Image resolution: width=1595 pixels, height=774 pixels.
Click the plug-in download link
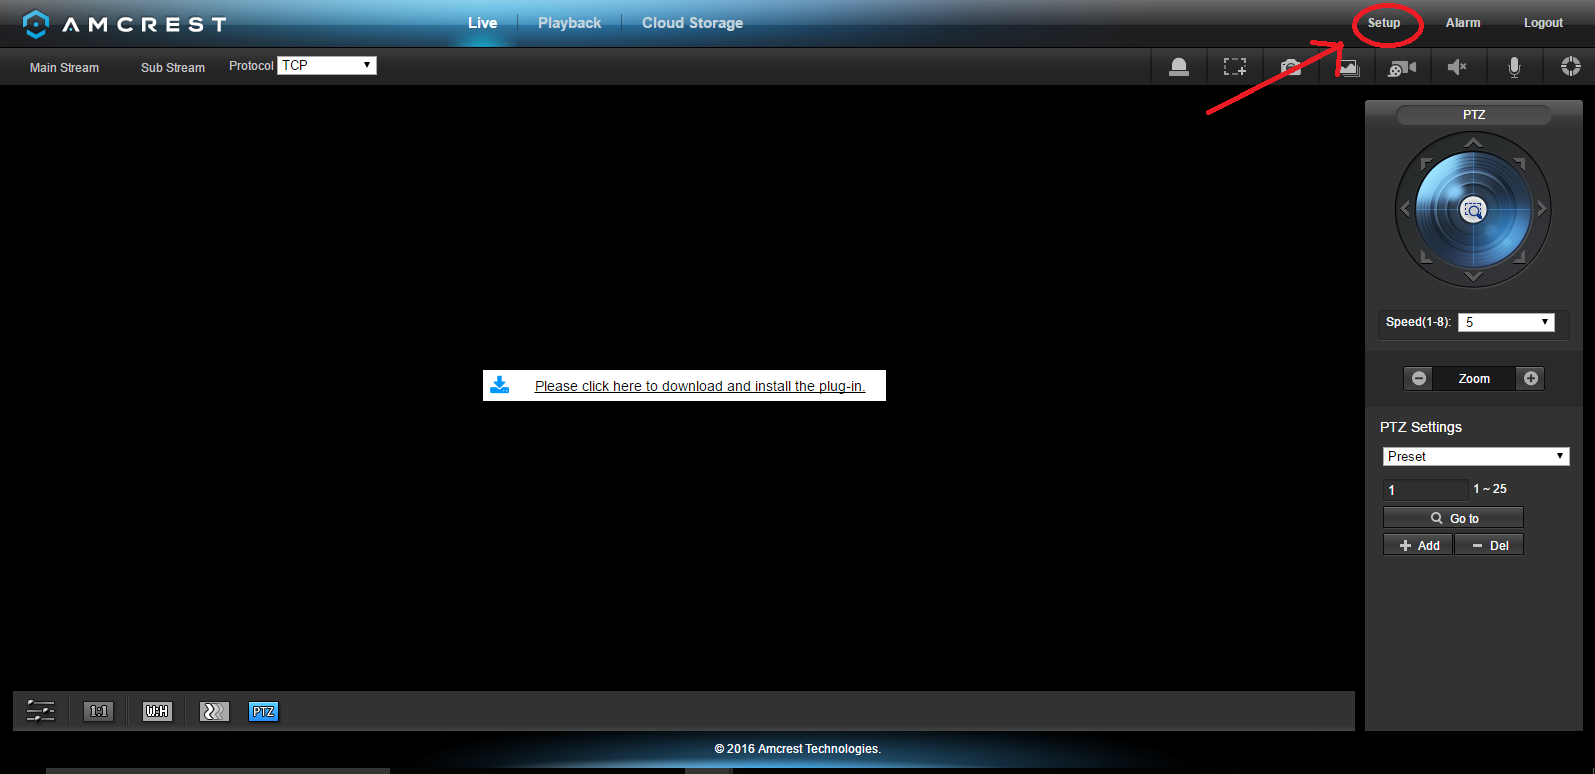(699, 386)
